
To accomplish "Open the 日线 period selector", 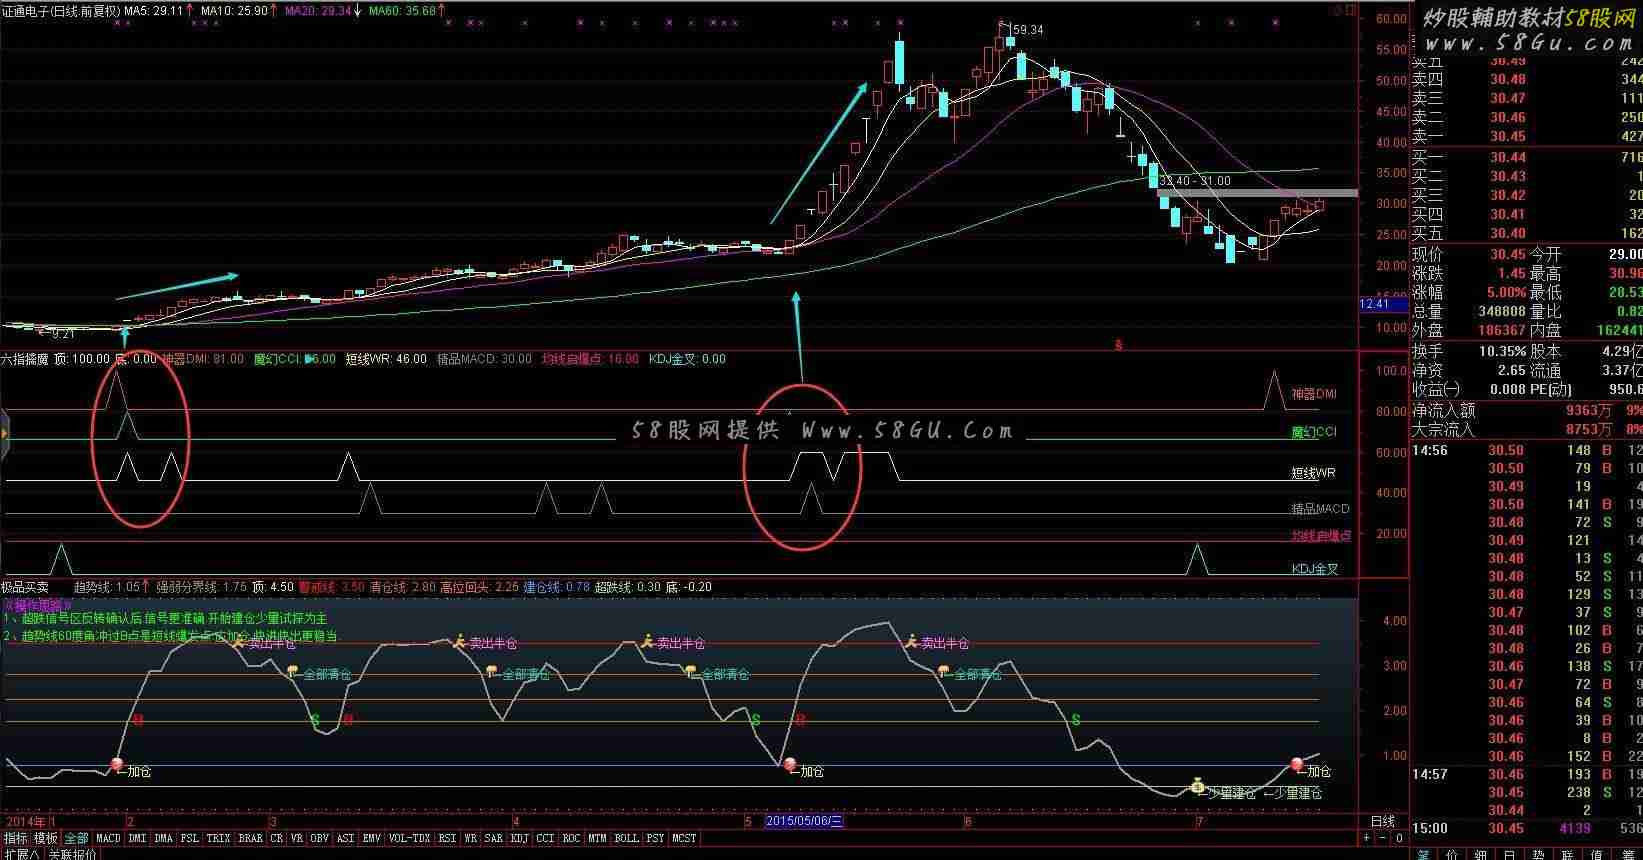I will point(1382,822).
